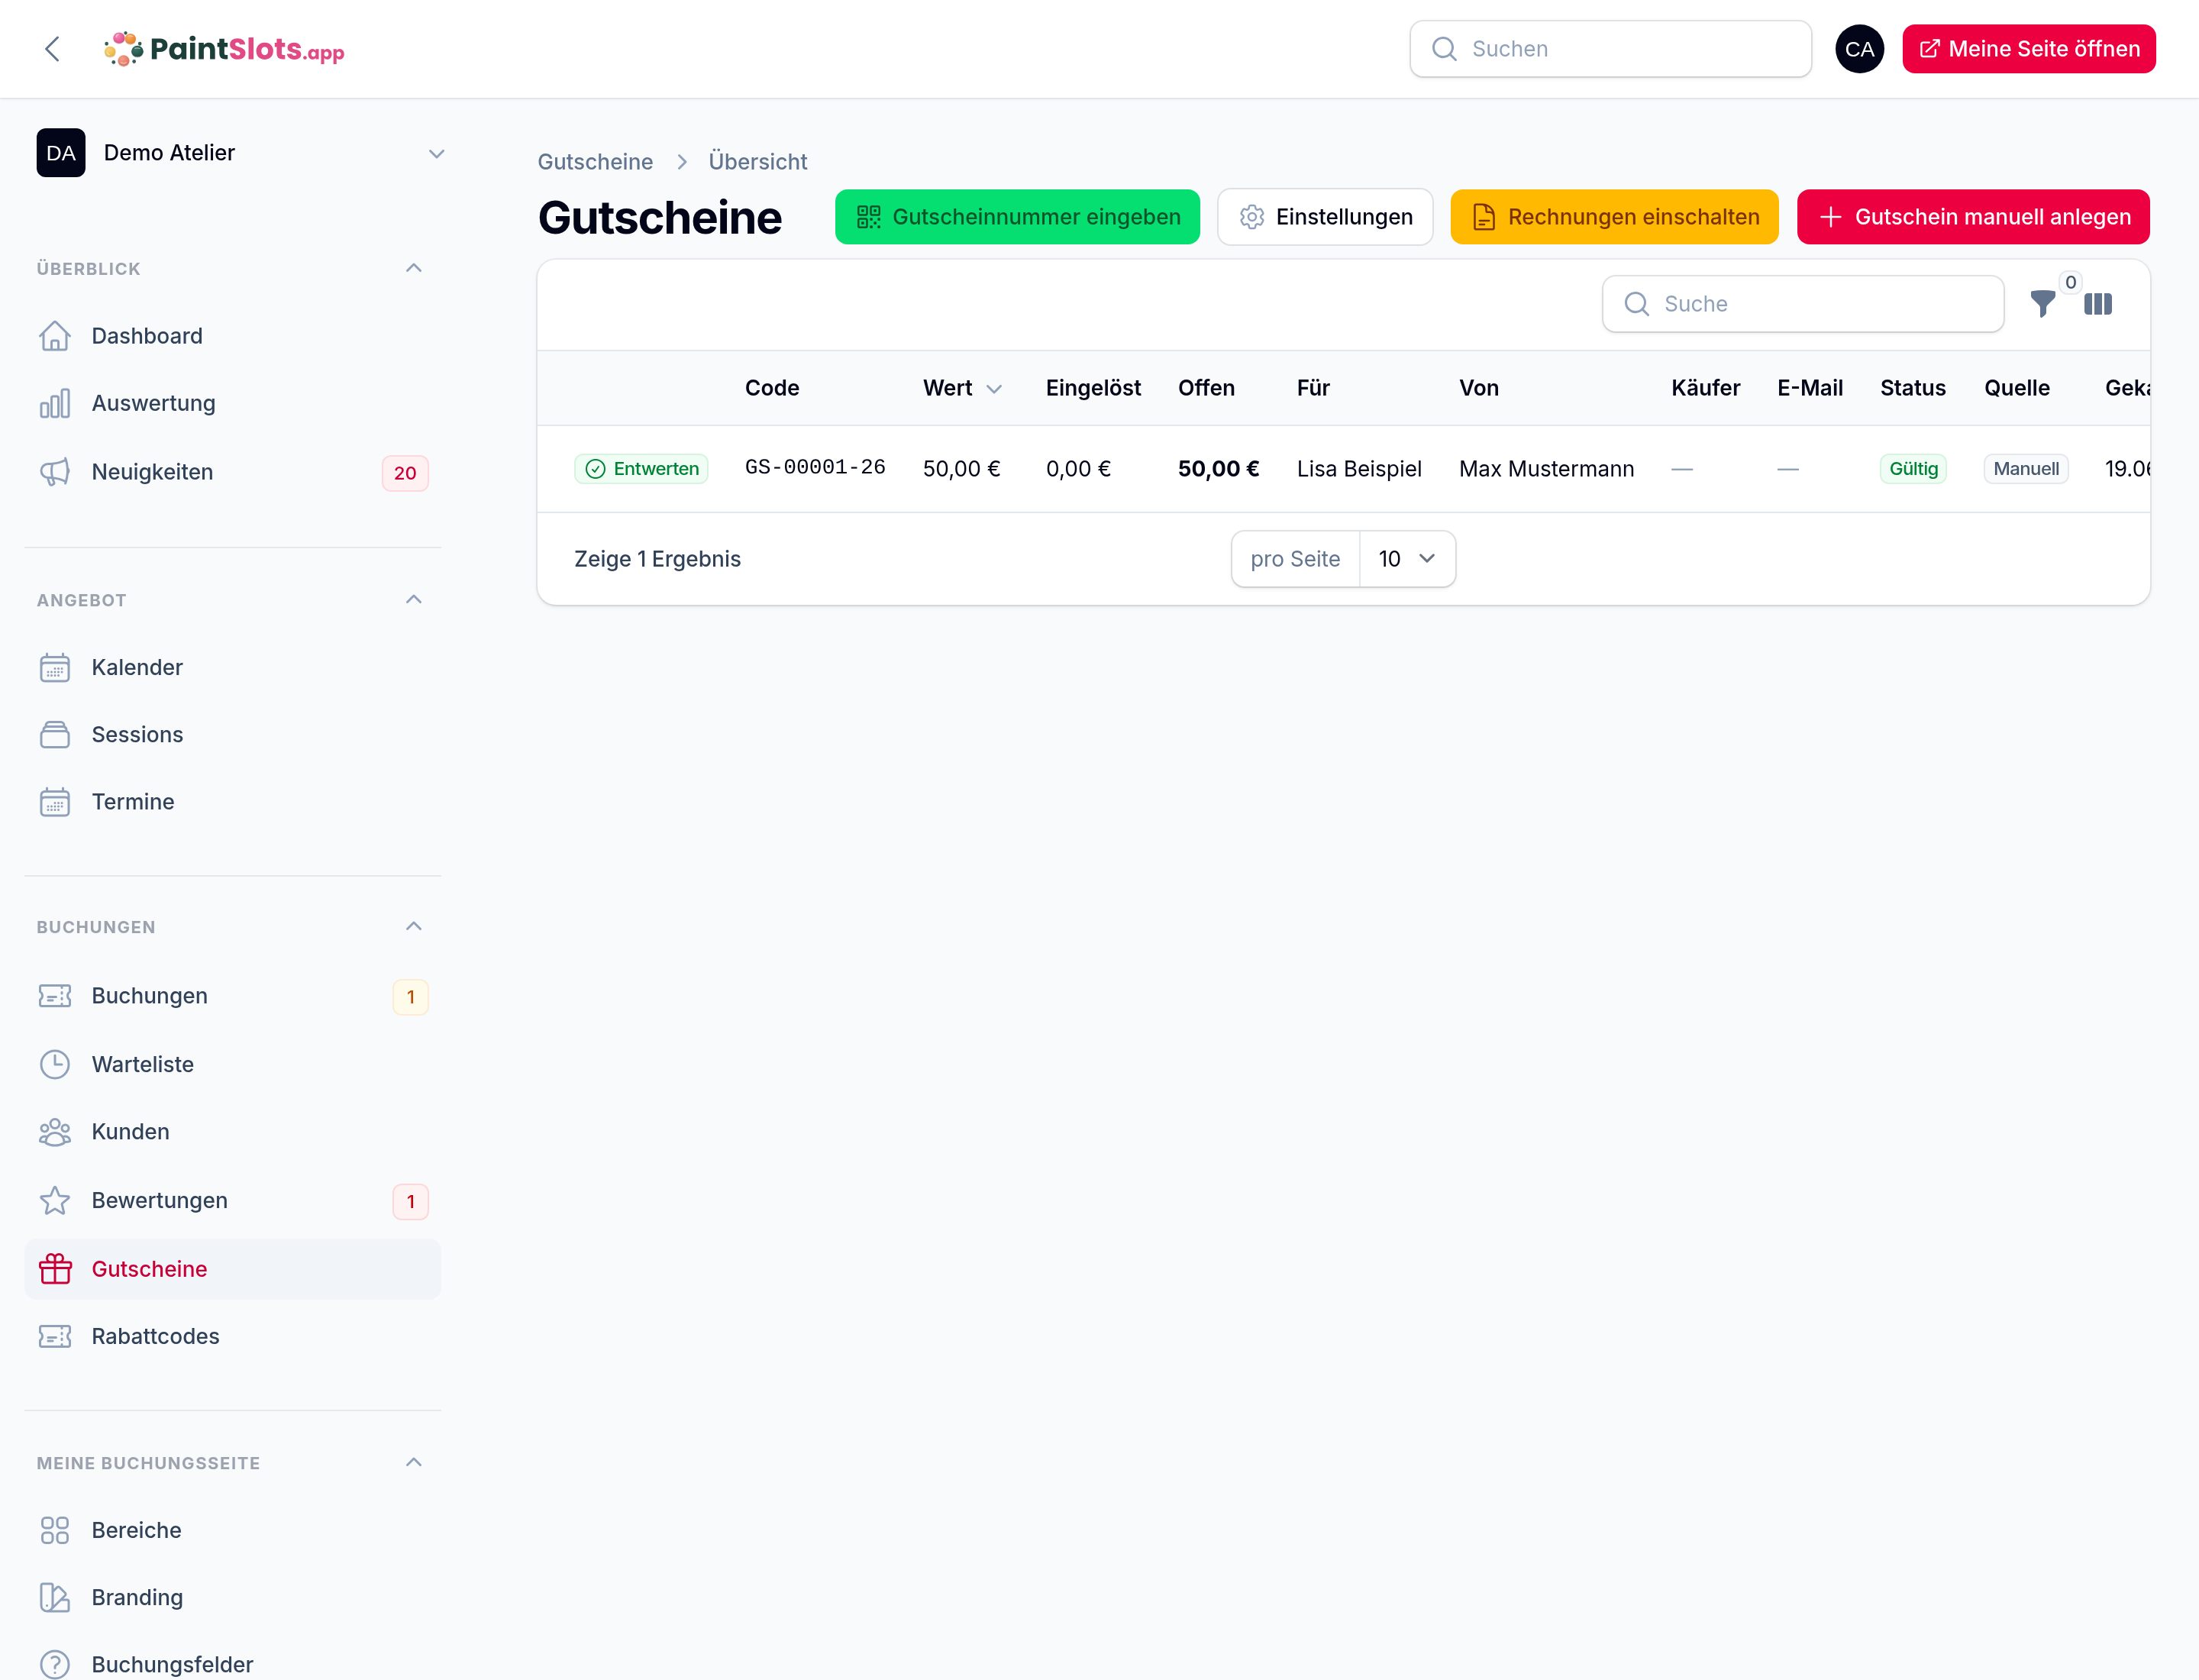Image resolution: width=2199 pixels, height=1680 pixels.
Task: Open Auswertung in sidebar
Action: 232,403
